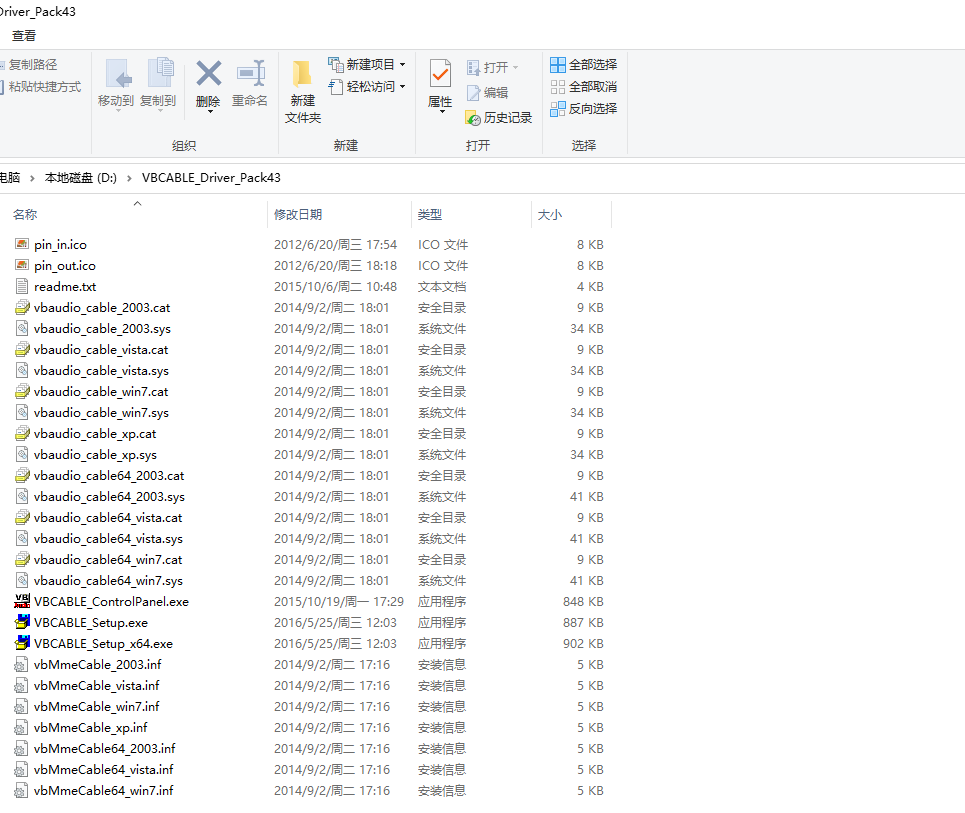The image size is (965, 813).
Task: Select the file named vbaudio_cable64_vista.cat
Action: pos(108,518)
